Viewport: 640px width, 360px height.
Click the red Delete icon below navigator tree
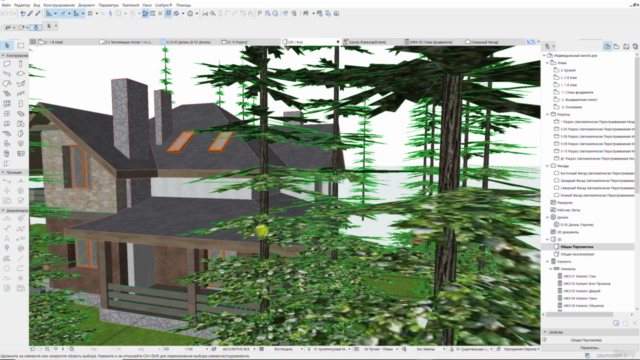[635, 323]
